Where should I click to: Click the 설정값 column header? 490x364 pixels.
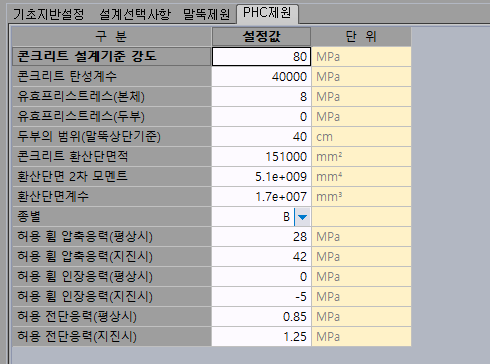coord(261,36)
